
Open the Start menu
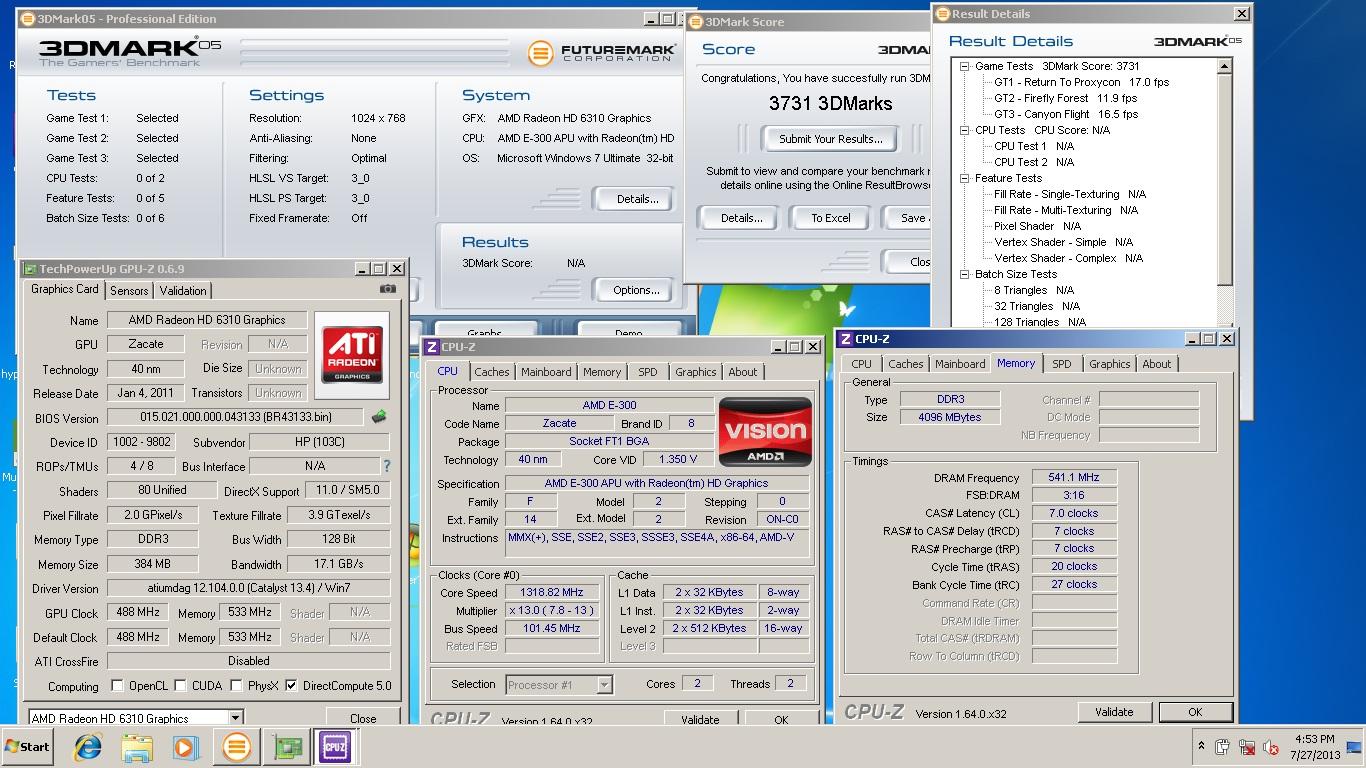29,747
